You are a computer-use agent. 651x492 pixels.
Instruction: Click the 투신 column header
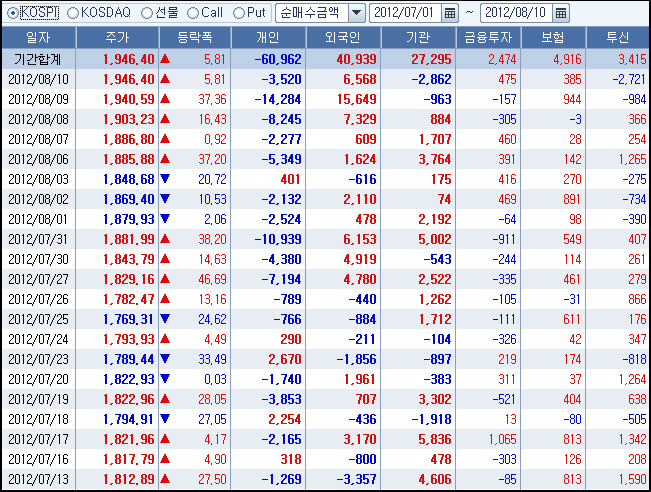(618, 38)
